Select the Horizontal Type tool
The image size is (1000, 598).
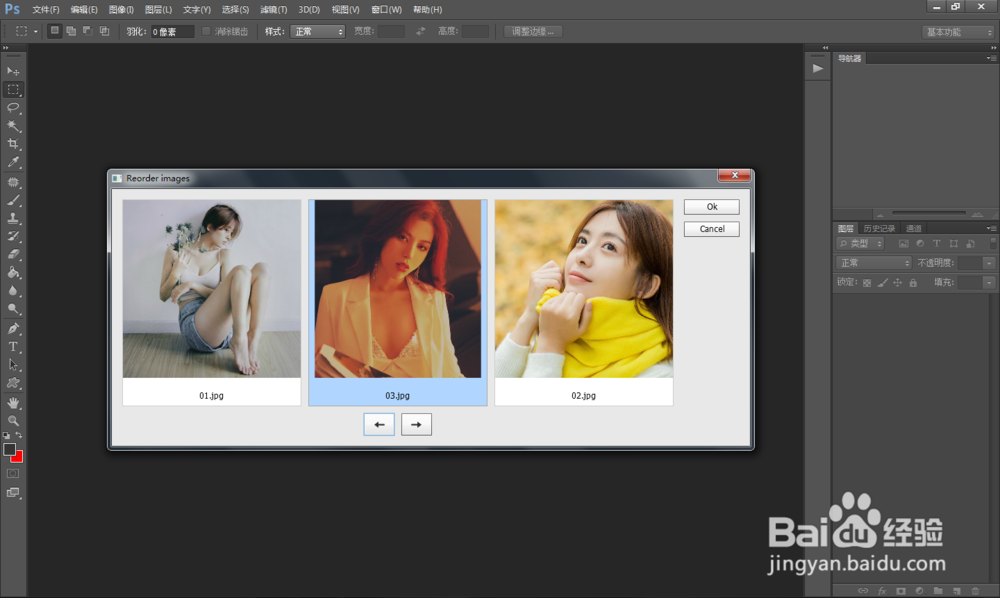13,347
